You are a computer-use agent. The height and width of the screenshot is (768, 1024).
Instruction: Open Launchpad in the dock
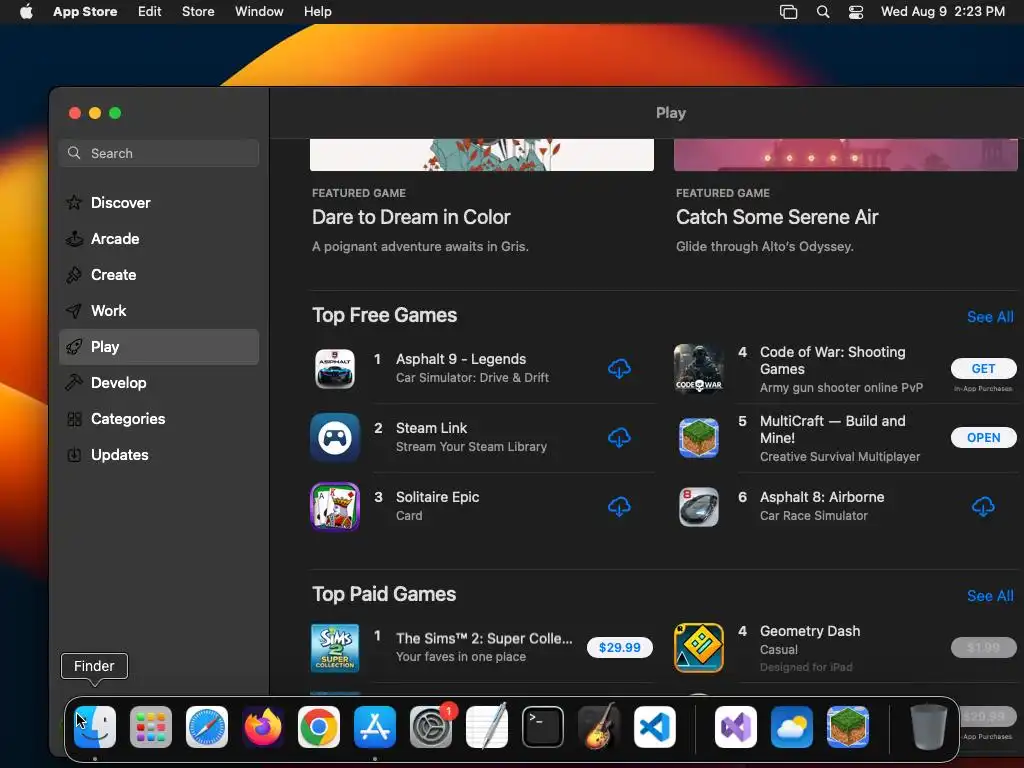[151, 726]
